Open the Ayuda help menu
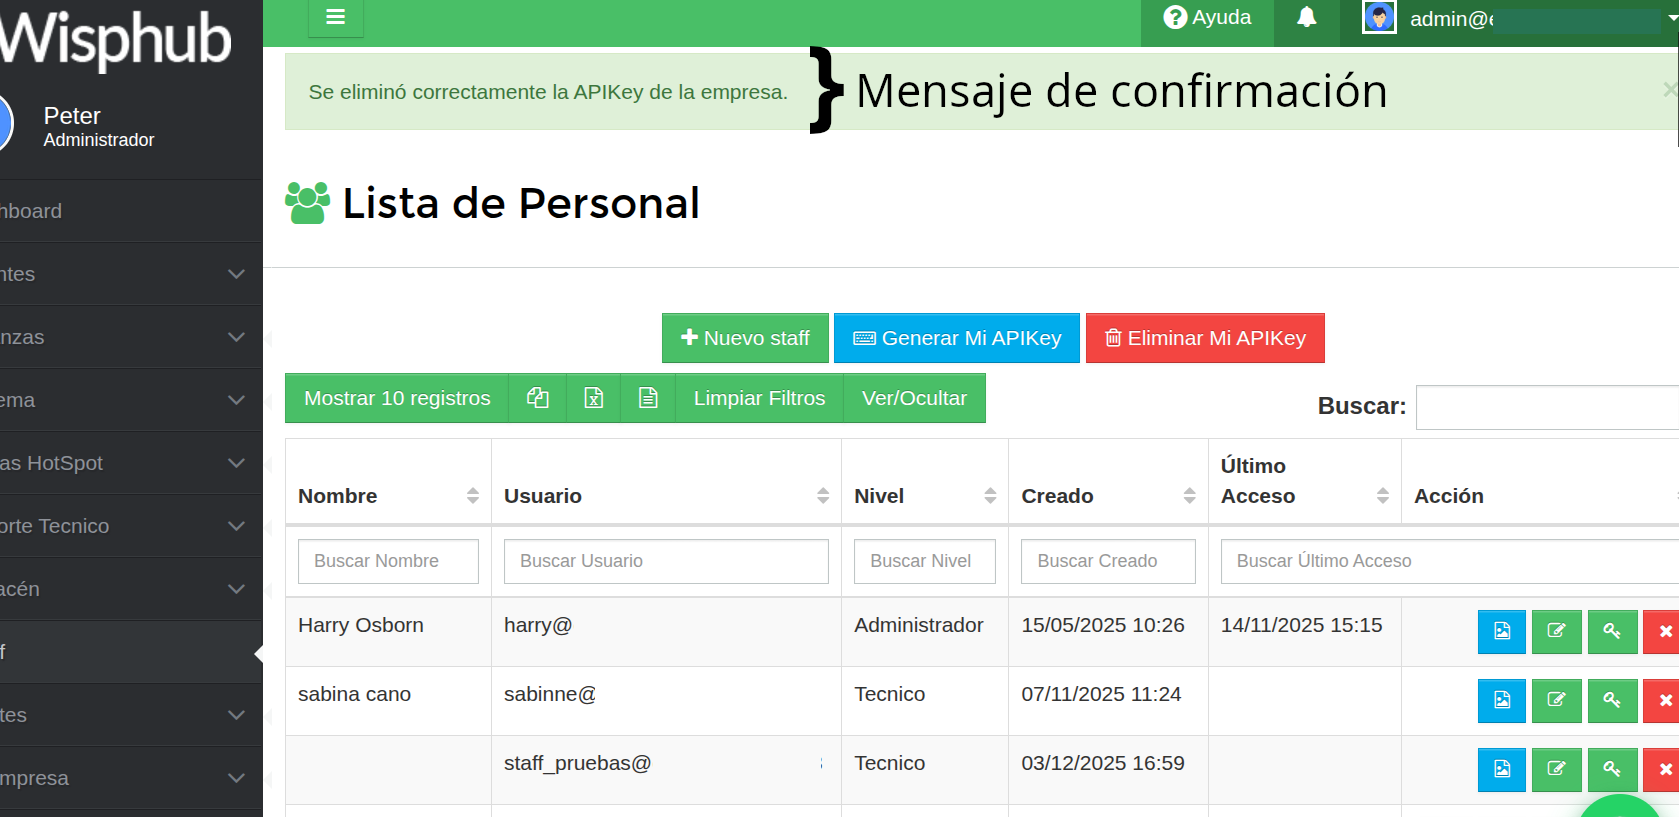1679x817 pixels. click(x=1207, y=17)
